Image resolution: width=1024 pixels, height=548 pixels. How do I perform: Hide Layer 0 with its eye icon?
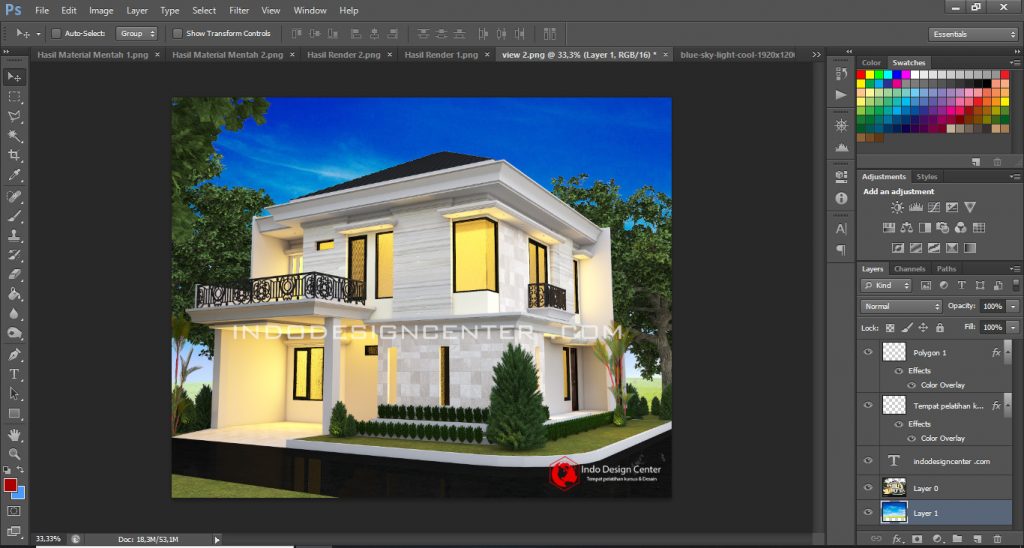click(868, 488)
